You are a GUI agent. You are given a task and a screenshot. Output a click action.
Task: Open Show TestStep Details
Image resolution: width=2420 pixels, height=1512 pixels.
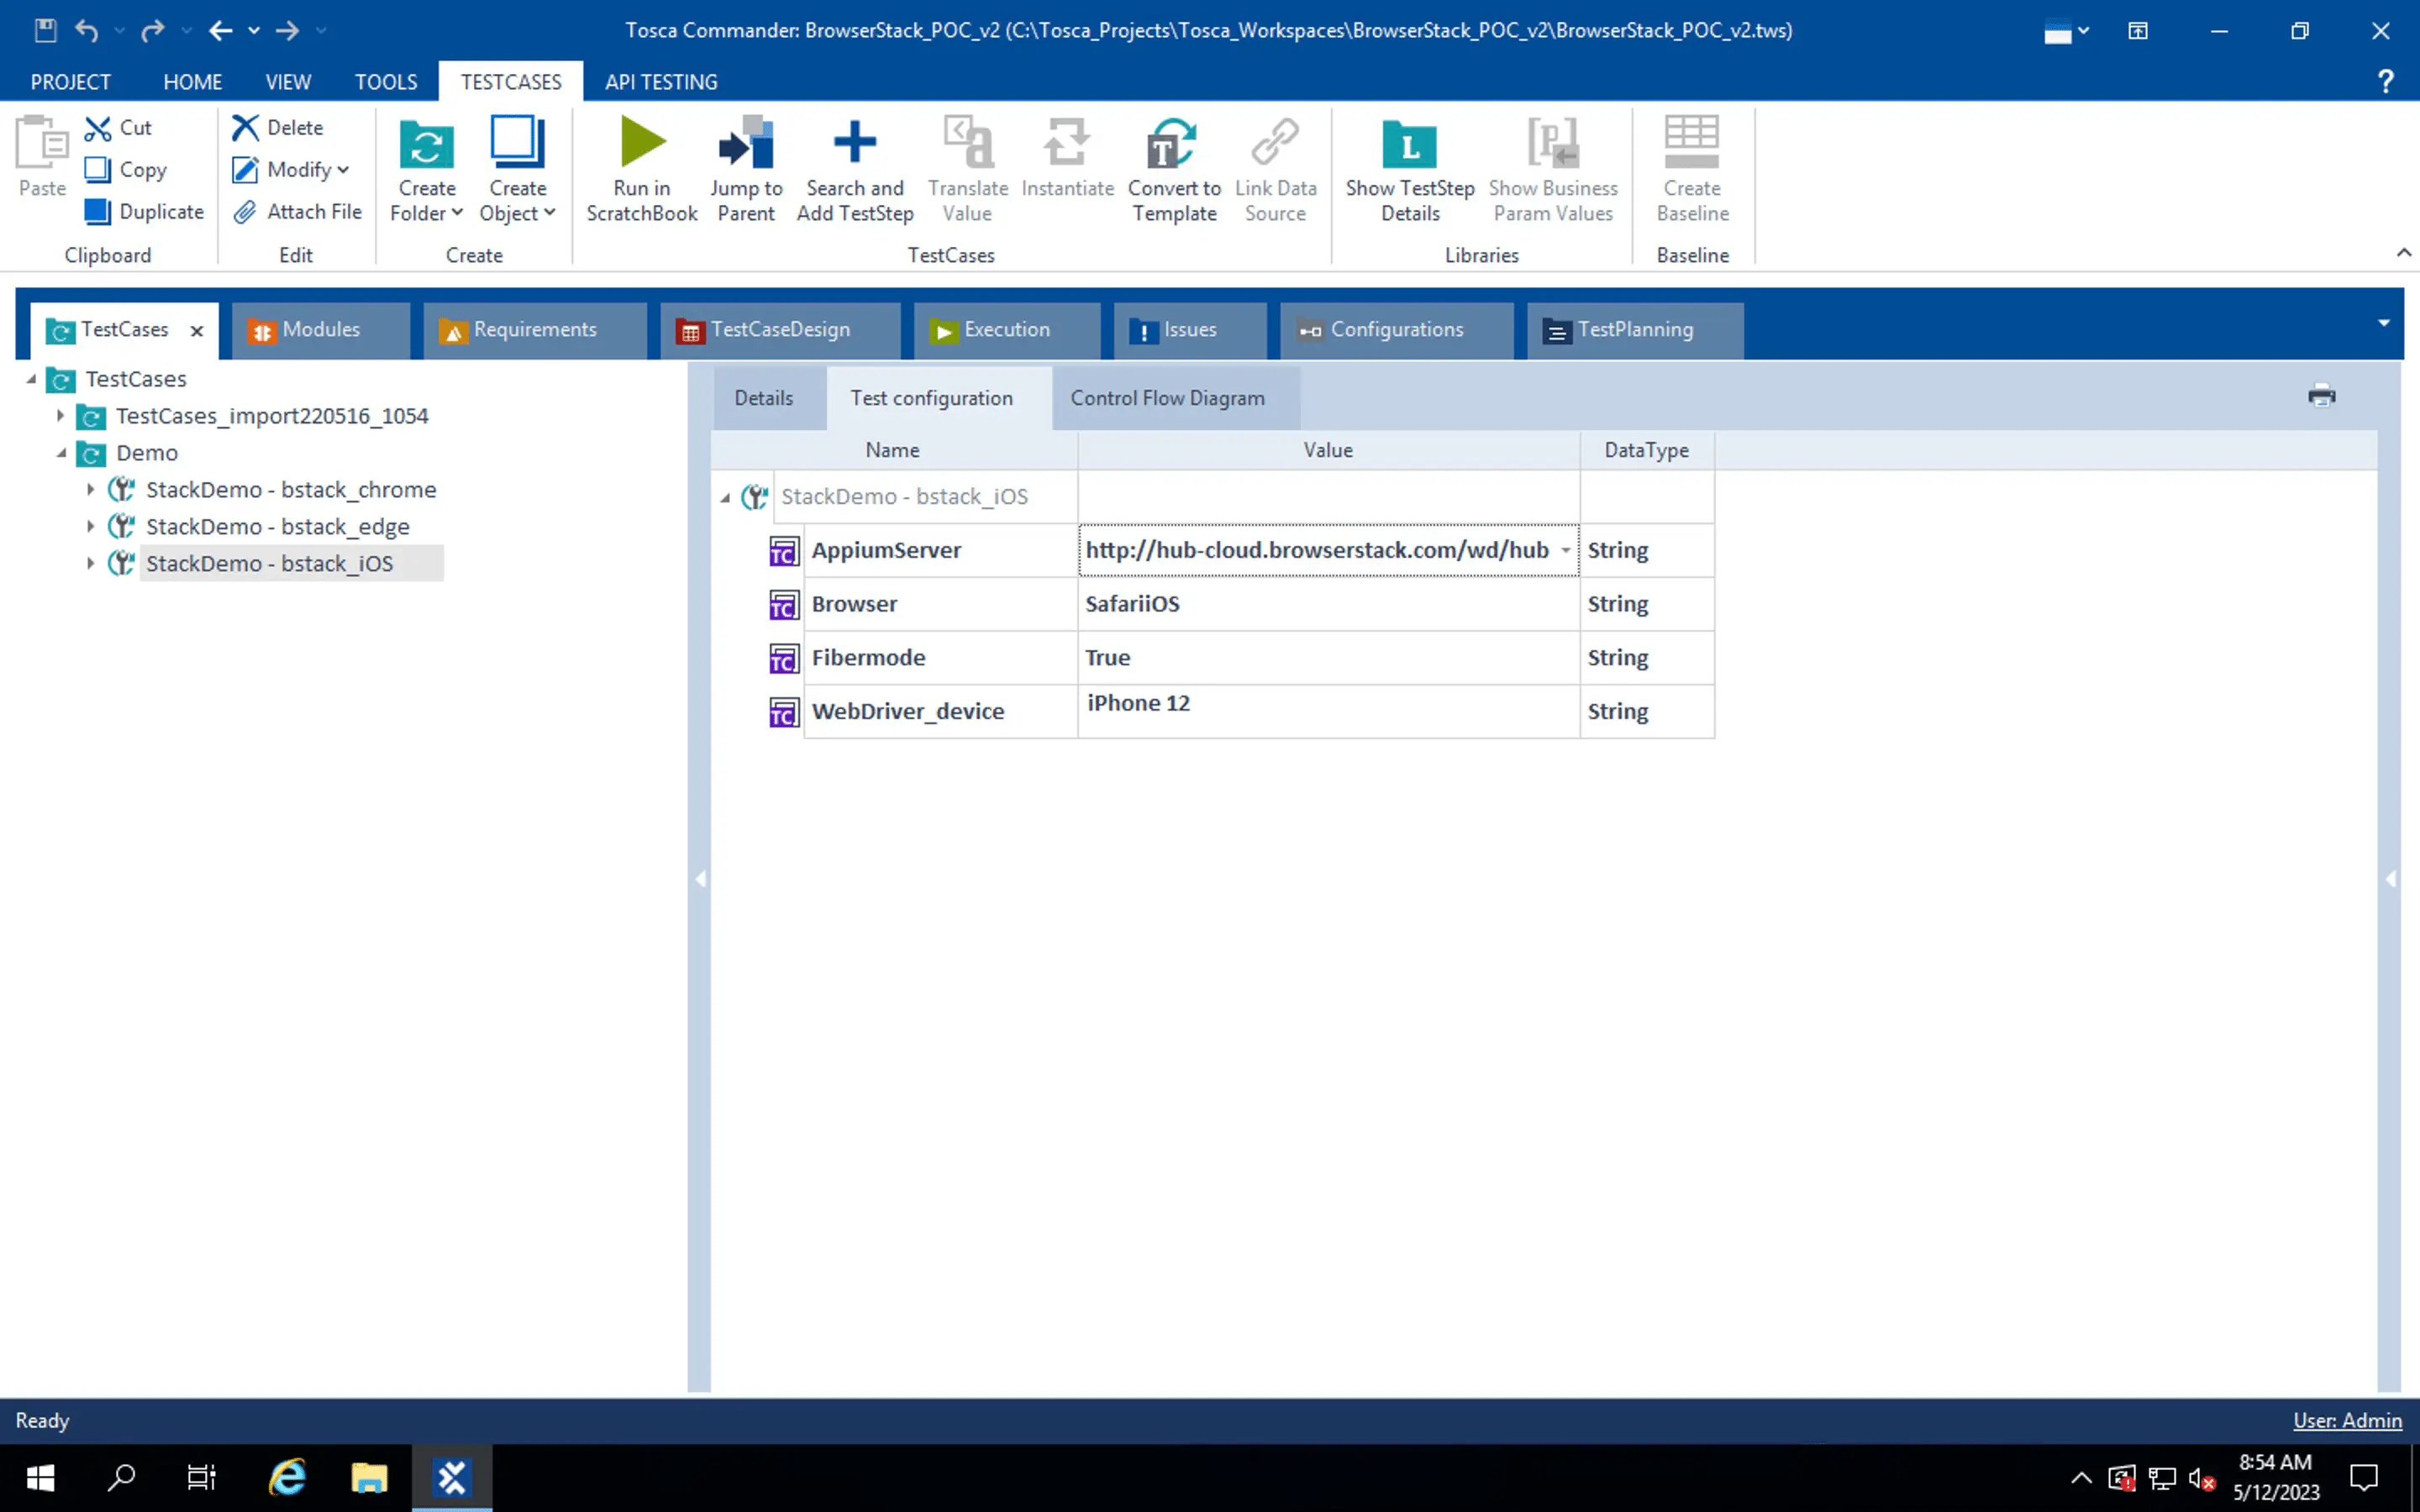(x=1409, y=168)
